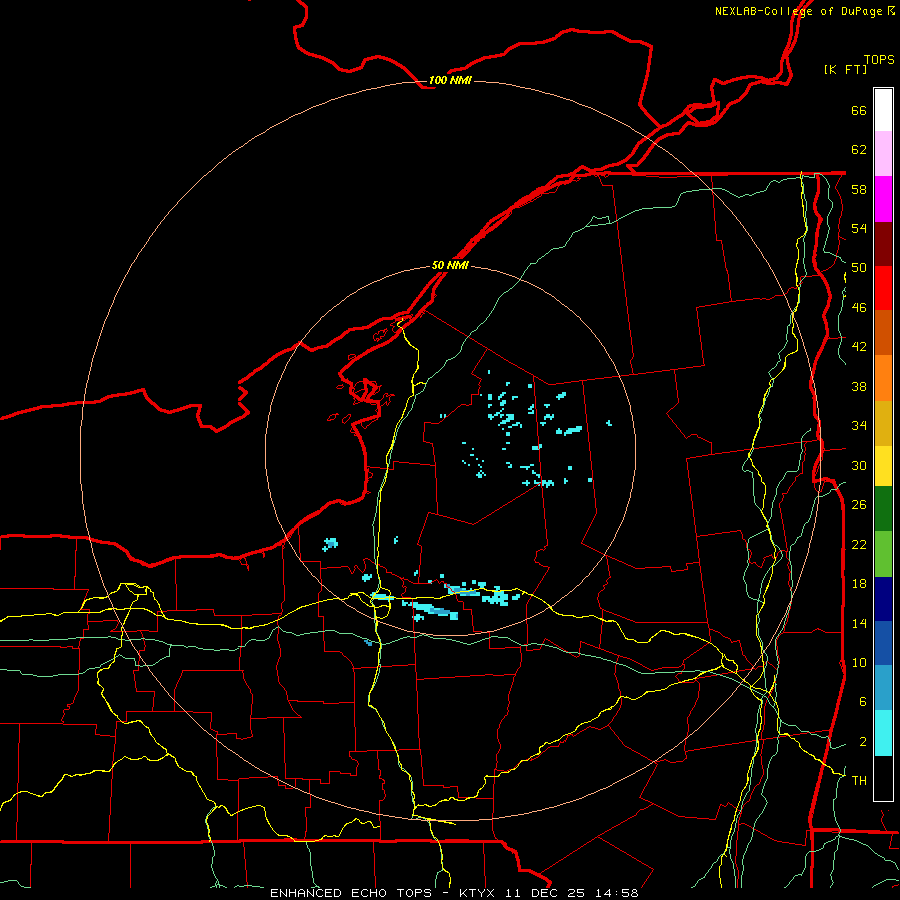Click the 38 scale value

click(859, 386)
